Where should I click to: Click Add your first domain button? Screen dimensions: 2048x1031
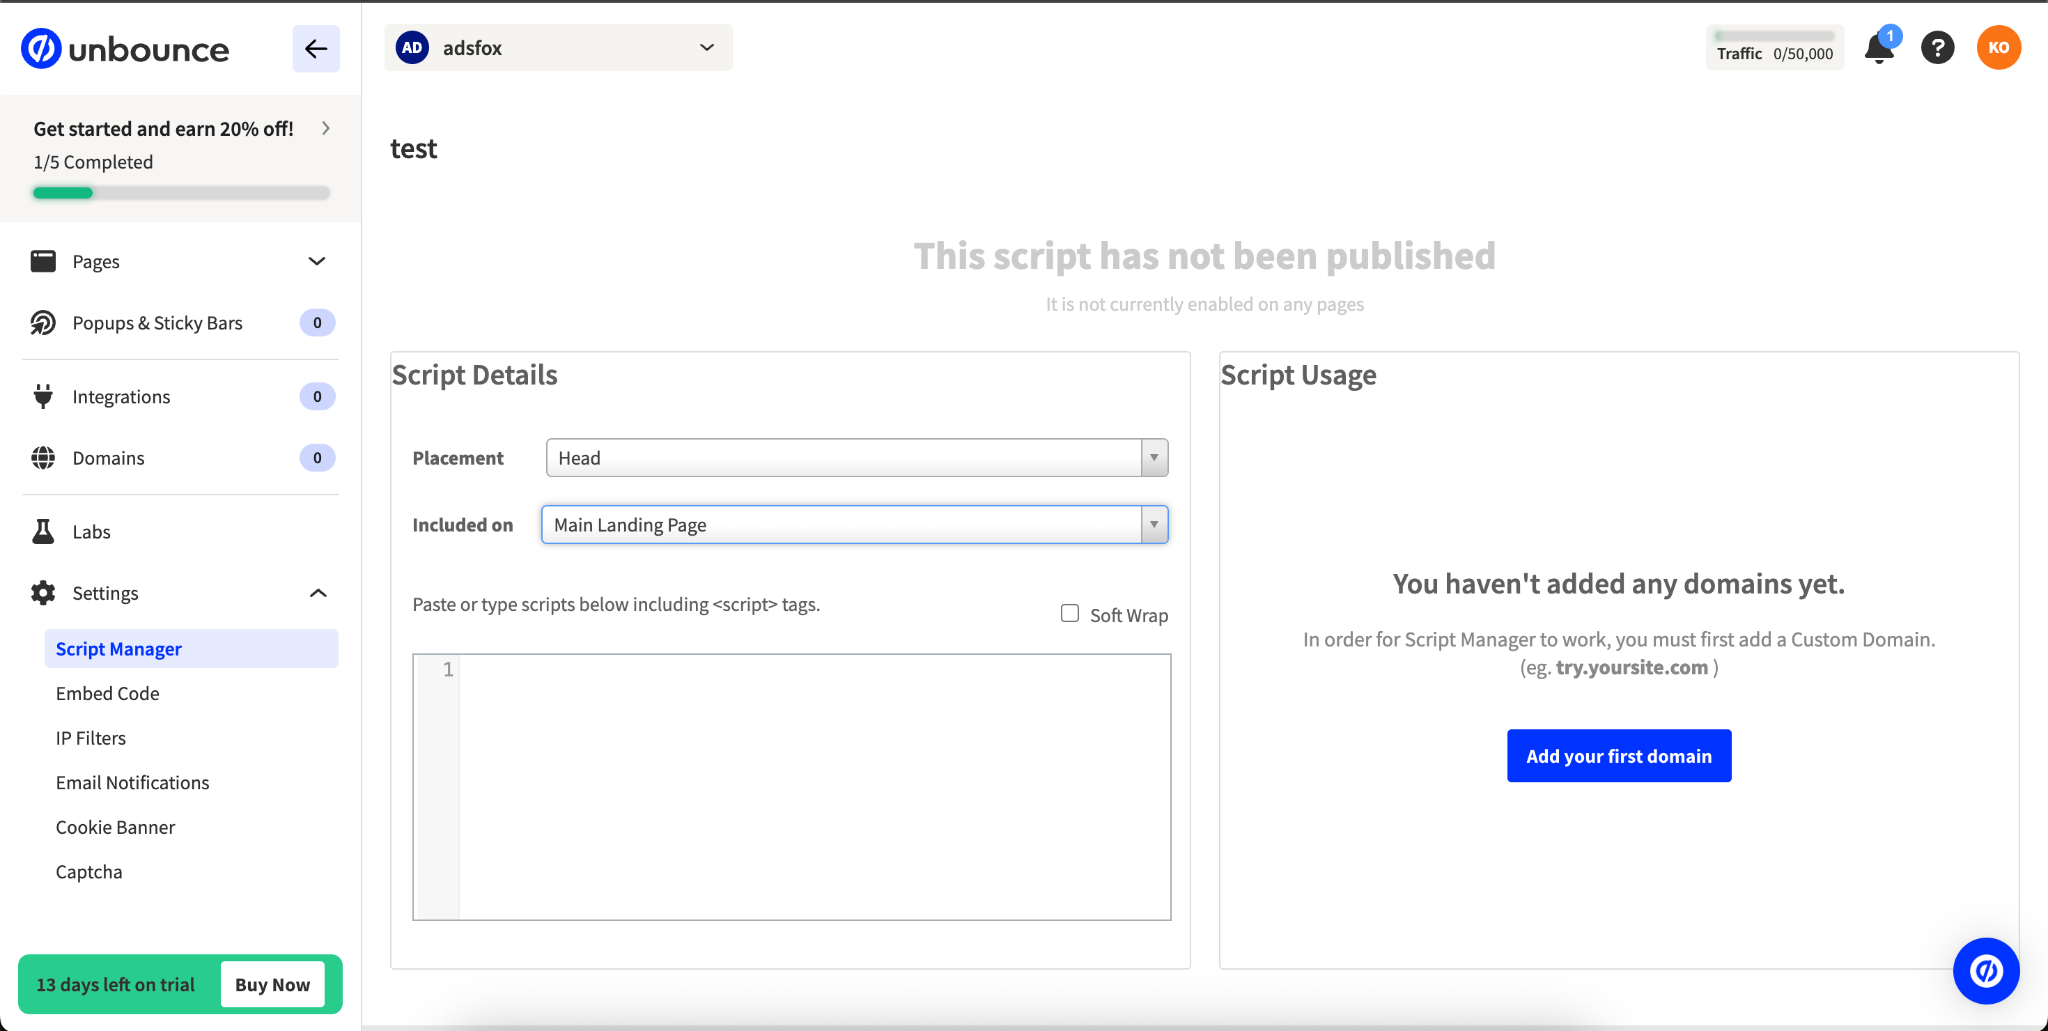click(1618, 756)
